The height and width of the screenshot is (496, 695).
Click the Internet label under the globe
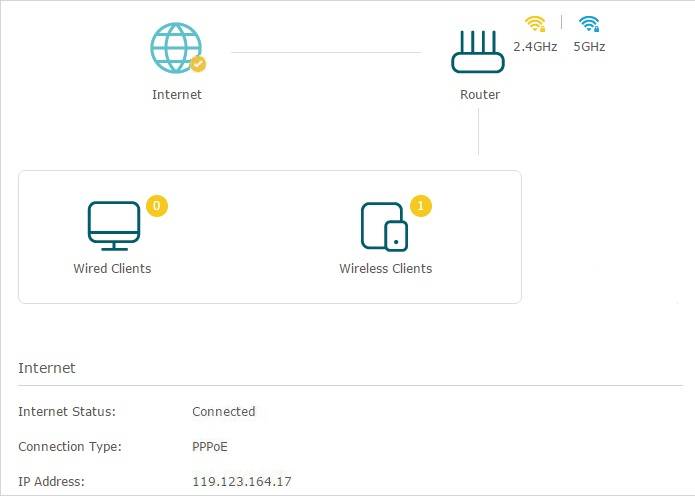pos(176,94)
